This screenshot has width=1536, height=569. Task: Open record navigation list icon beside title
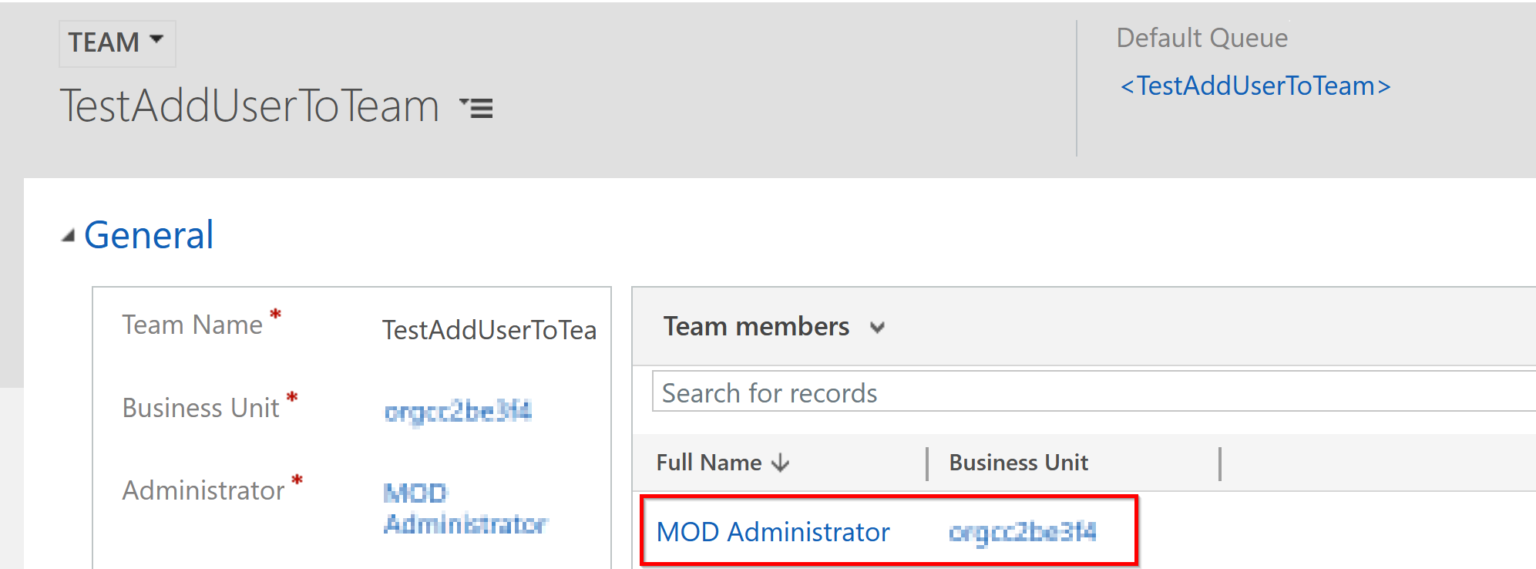point(476,107)
